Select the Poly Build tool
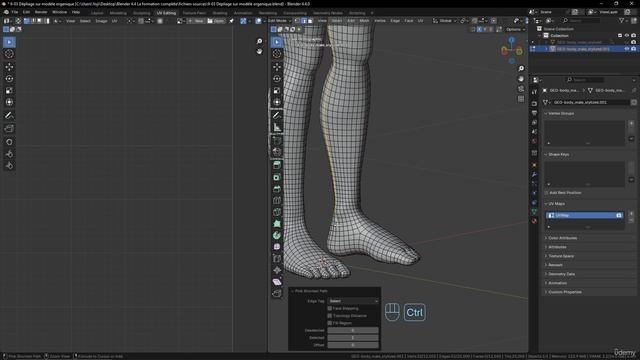The image size is (640, 360). click(277, 224)
